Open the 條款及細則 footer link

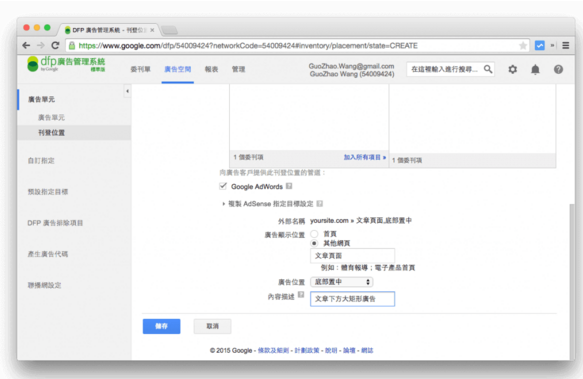coord(273,350)
